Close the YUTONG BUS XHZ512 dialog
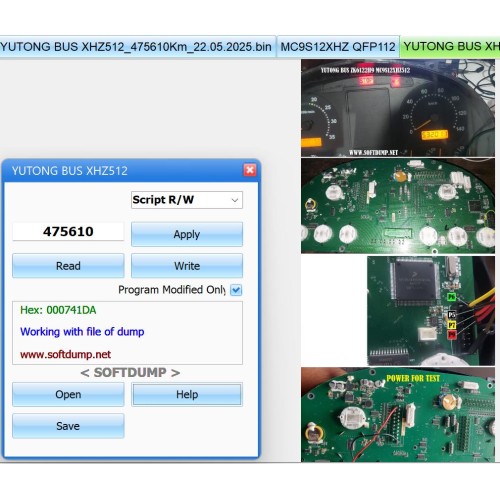The height and width of the screenshot is (500, 500). (x=250, y=170)
